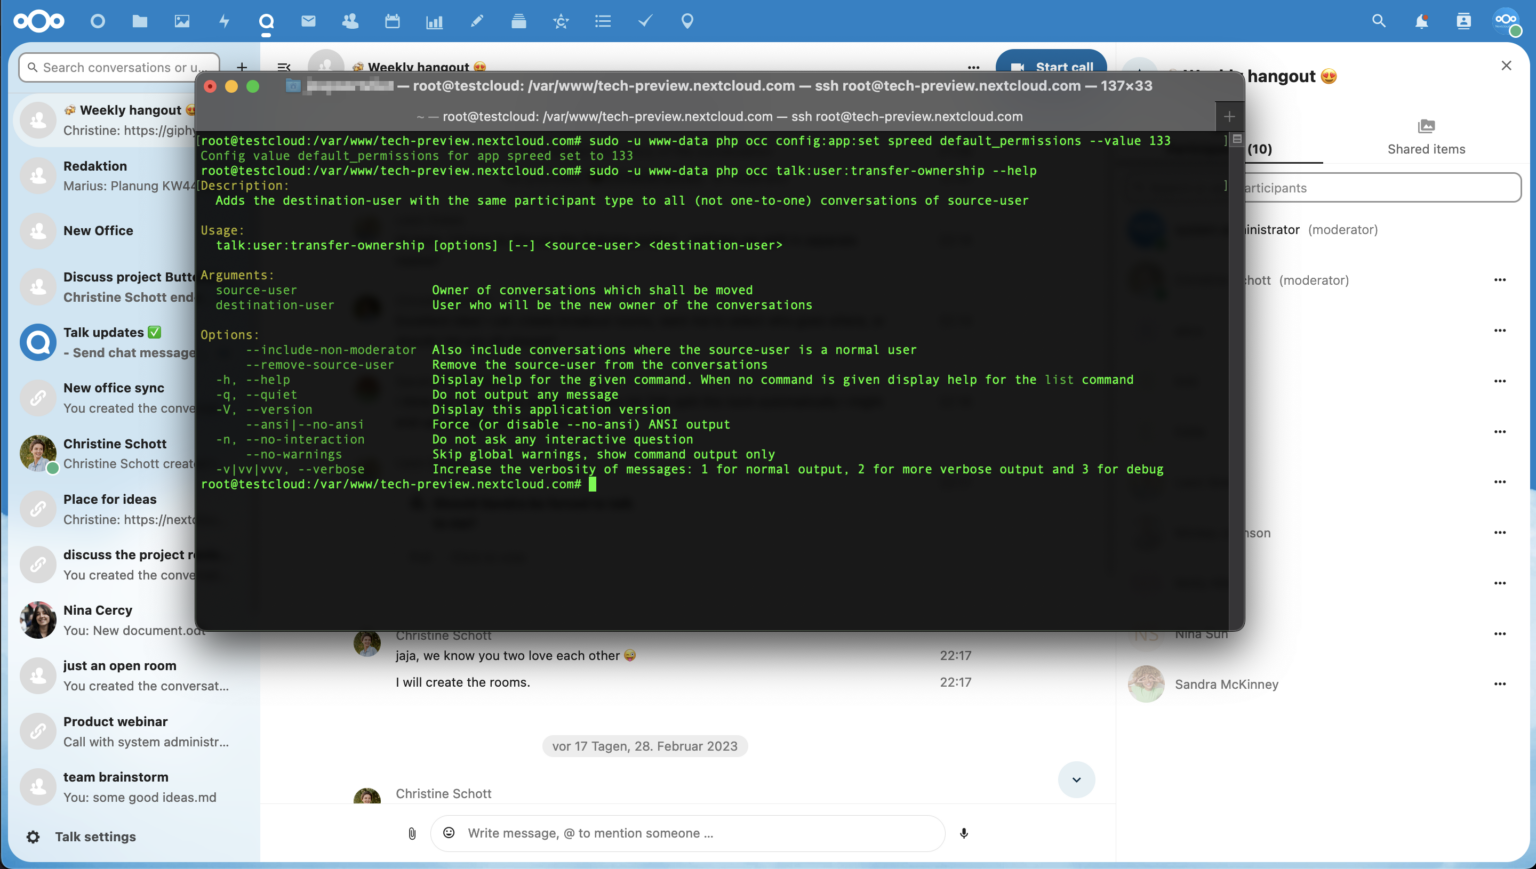Switch to the Shared items tab

[x=1426, y=138]
